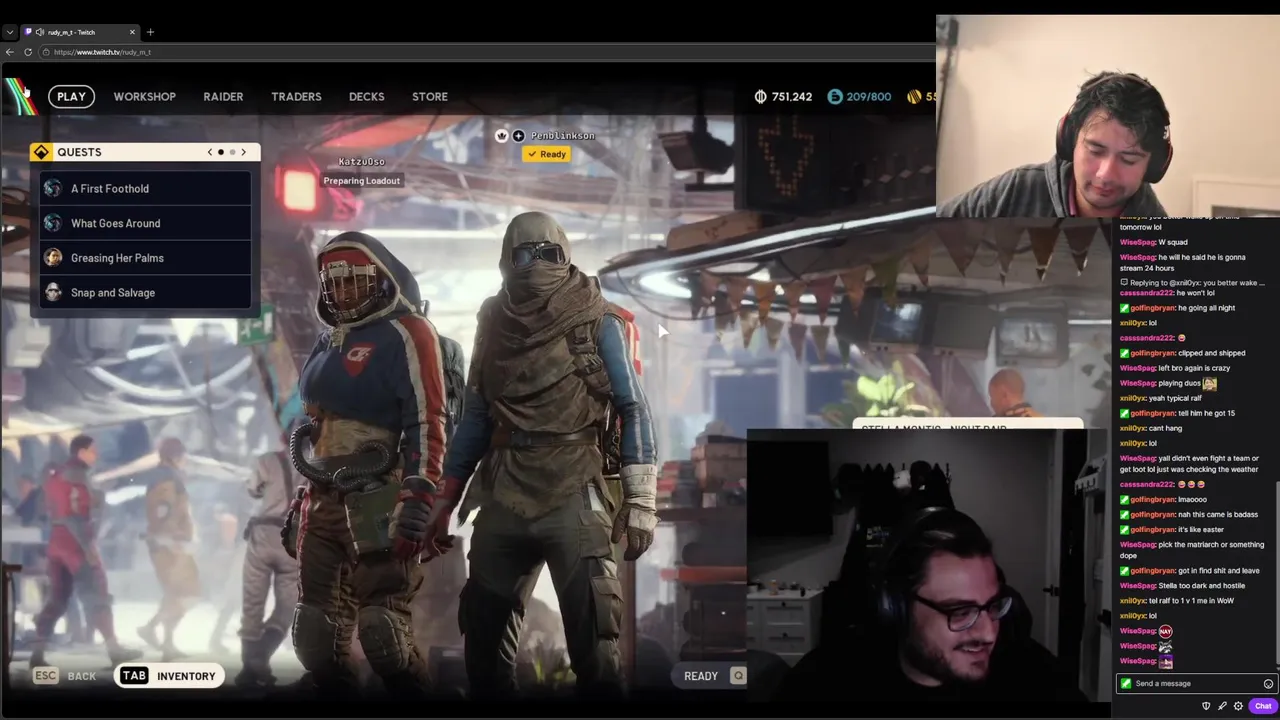Select the PLAY tab in game menu
This screenshot has height=720, width=1280.
tap(71, 97)
